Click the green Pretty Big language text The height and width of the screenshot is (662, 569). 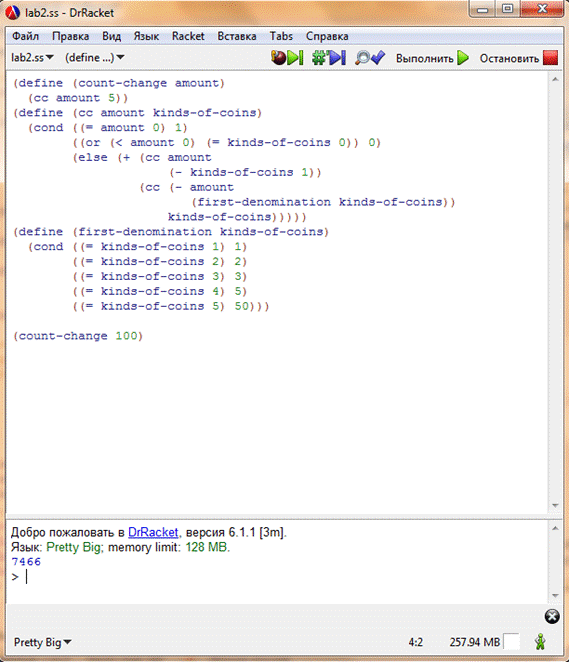(73, 547)
